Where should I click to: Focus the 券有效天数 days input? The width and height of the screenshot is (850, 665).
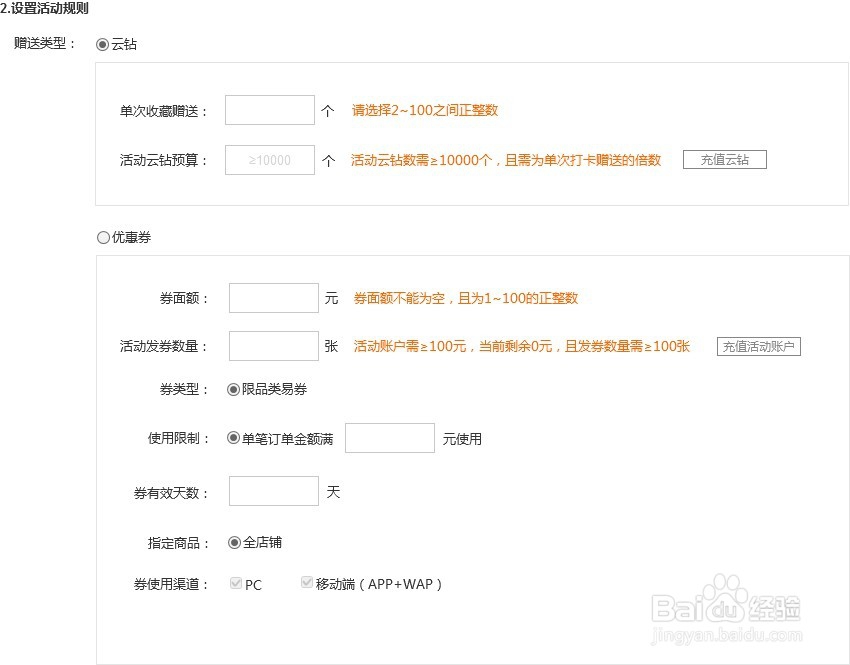point(273,492)
